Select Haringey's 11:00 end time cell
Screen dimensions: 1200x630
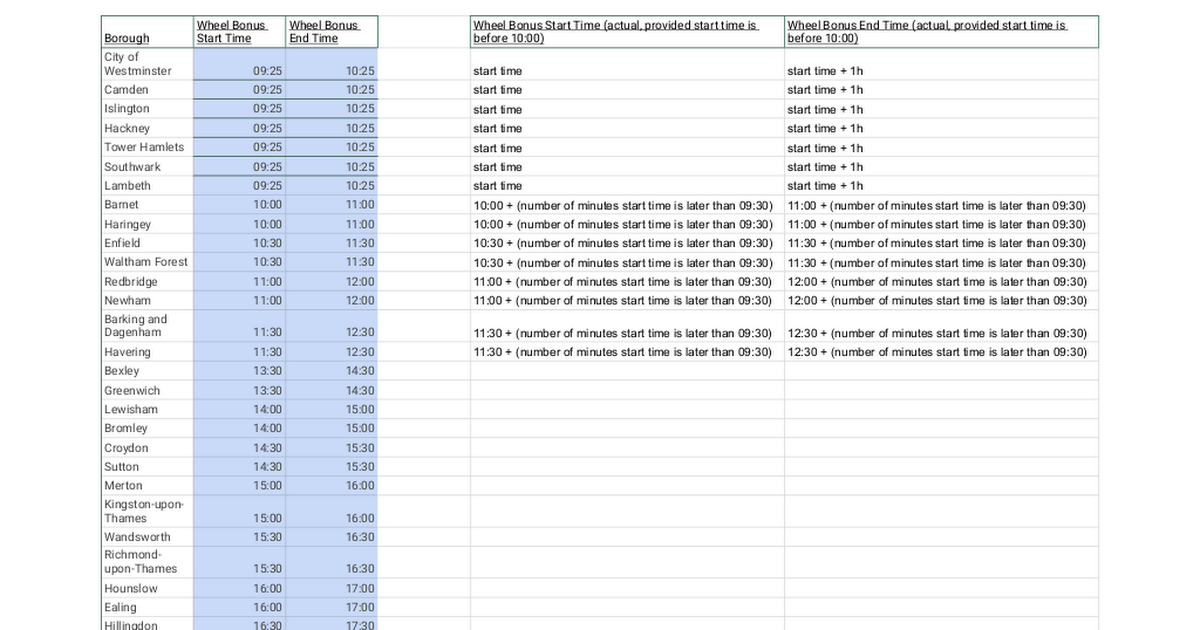[x=331, y=224]
